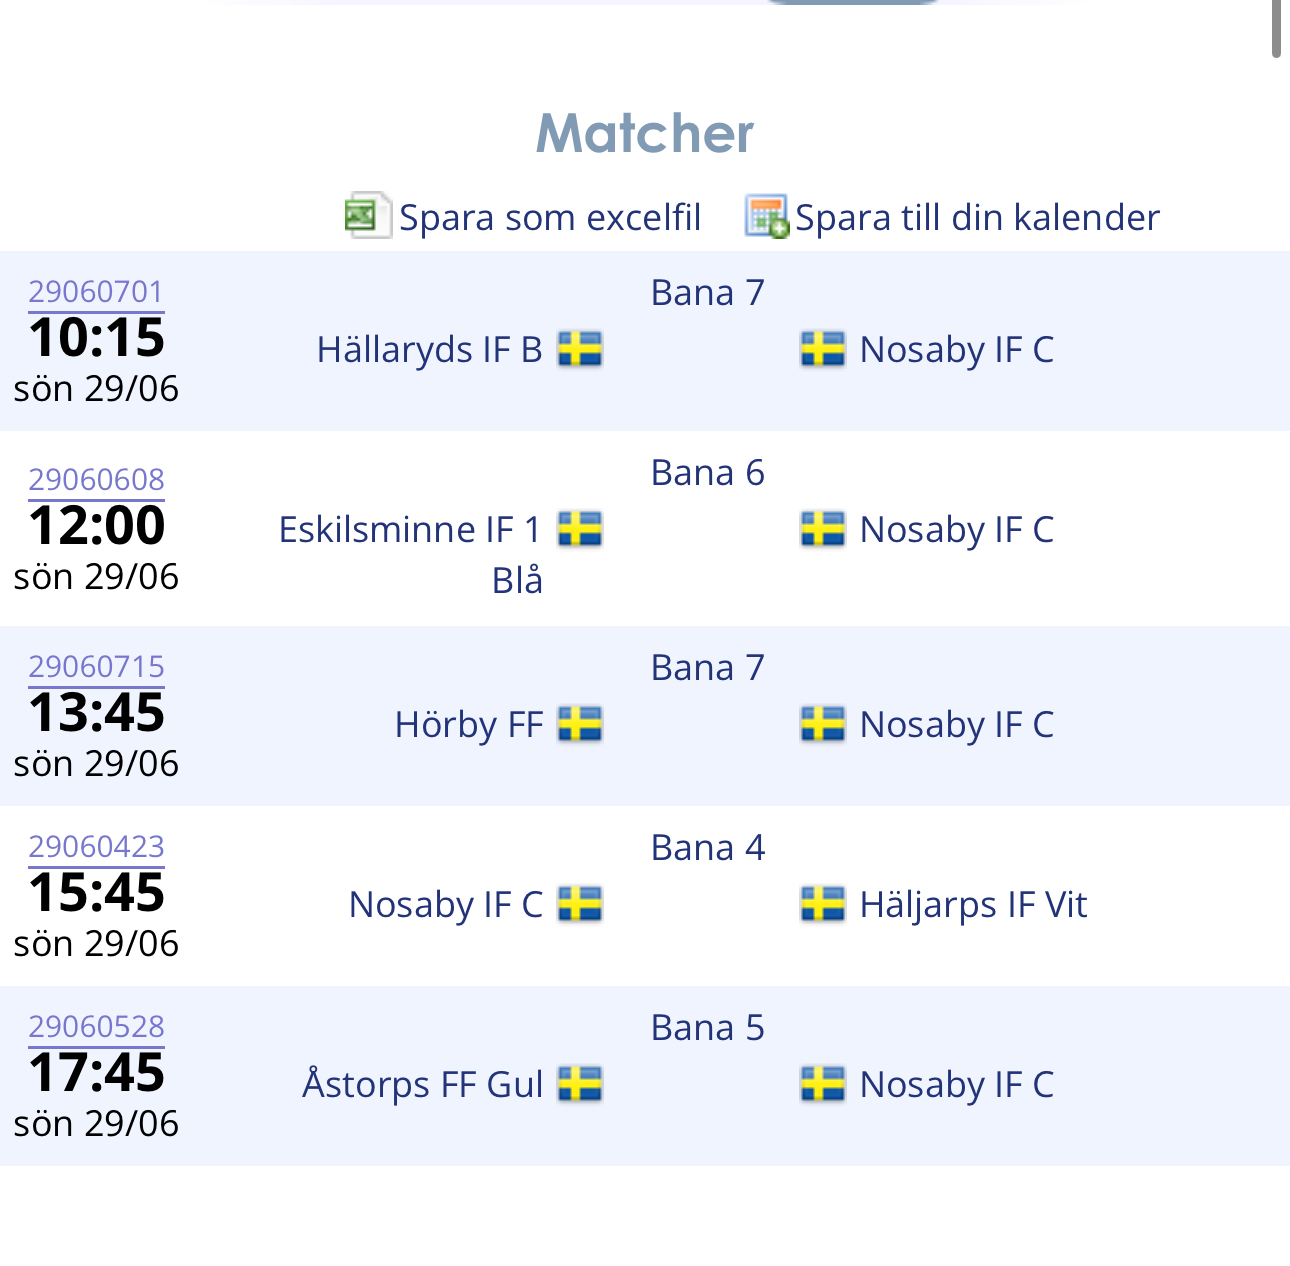Viewport: 1290px width, 1266px height.
Task: Click the flag beside Hörby FF
Action: [x=580, y=724]
